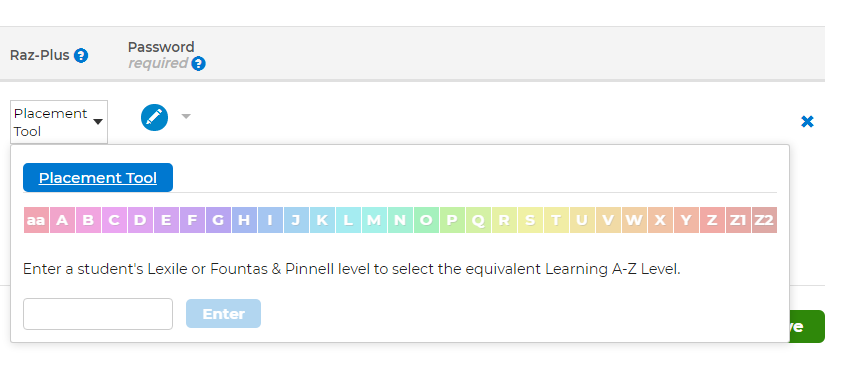
Task: Select level Z1 swatch
Action: pyautogui.click(x=738, y=220)
